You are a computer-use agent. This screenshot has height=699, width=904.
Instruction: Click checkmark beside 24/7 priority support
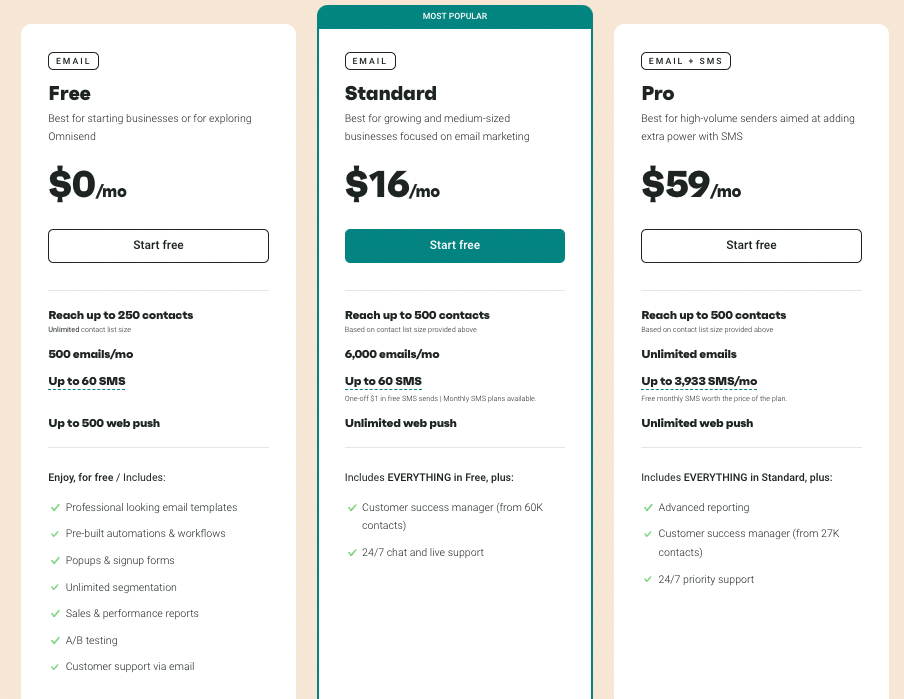648,579
